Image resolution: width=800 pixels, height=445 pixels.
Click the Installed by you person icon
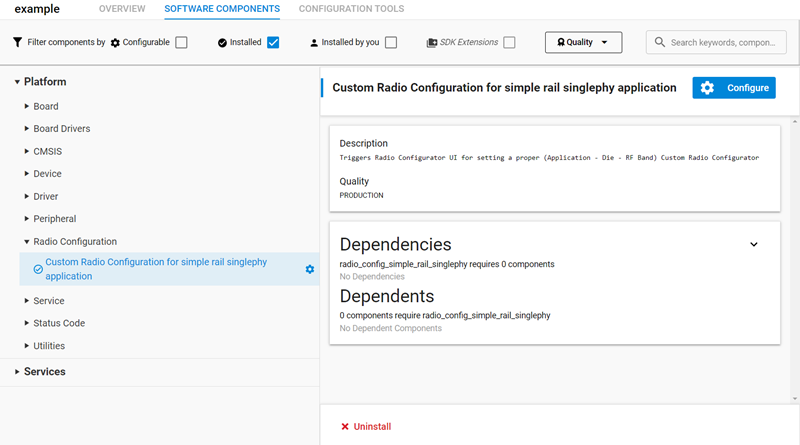tap(314, 43)
